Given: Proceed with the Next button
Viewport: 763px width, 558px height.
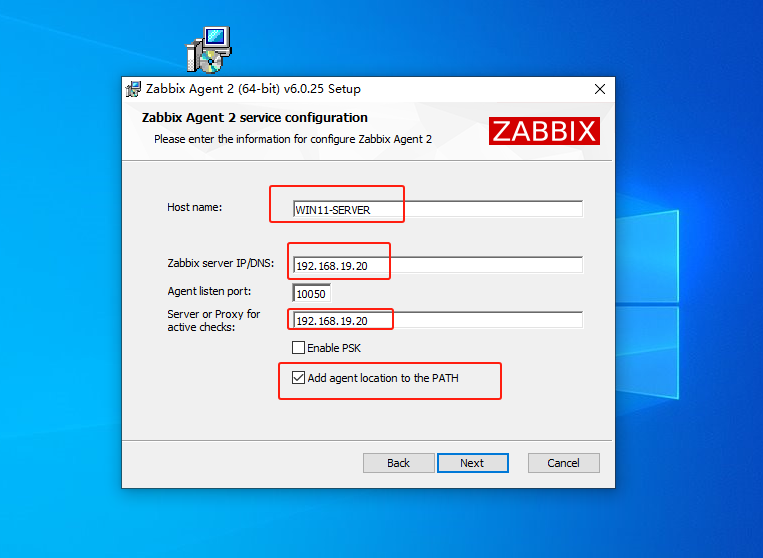Looking at the screenshot, I should (x=472, y=463).
